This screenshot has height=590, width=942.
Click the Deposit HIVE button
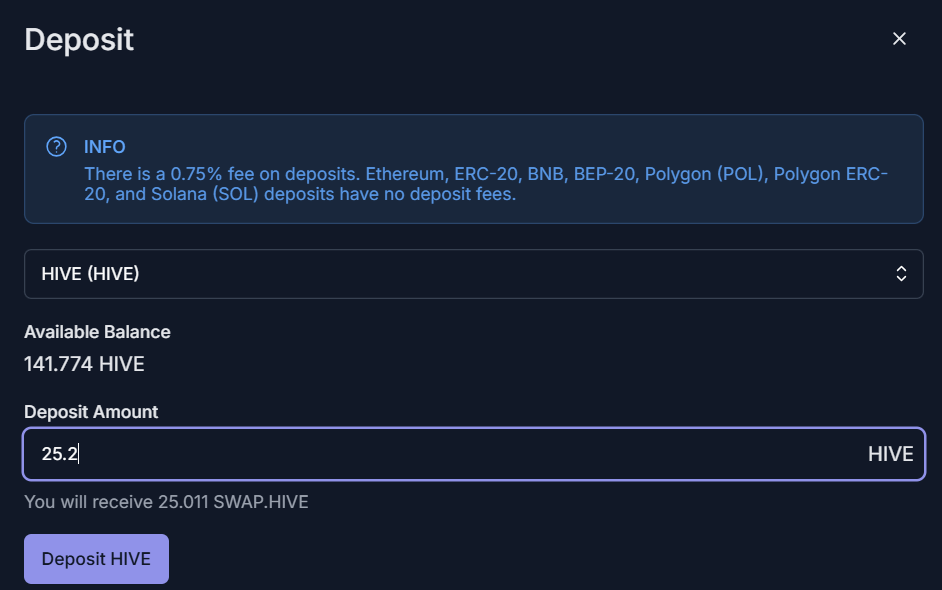pos(96,559)
